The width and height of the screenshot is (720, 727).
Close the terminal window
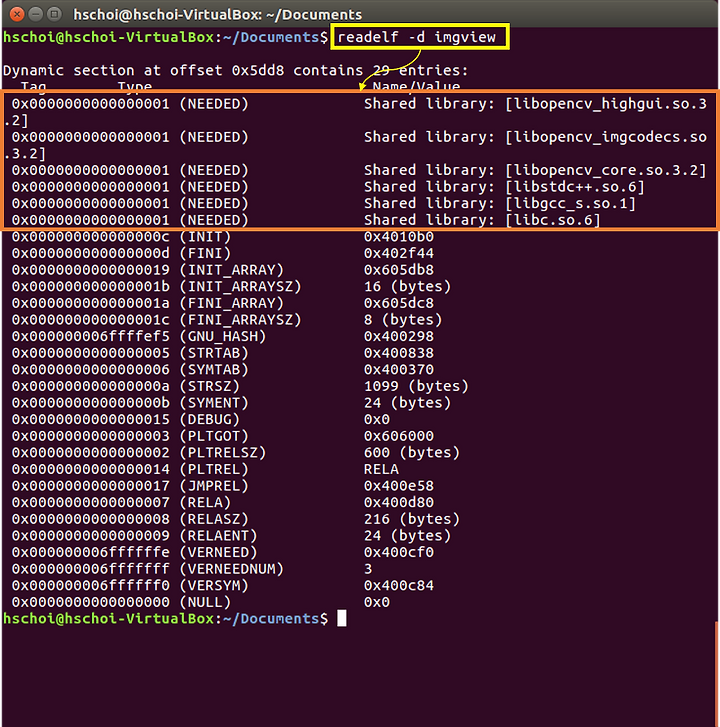(17, 14)
